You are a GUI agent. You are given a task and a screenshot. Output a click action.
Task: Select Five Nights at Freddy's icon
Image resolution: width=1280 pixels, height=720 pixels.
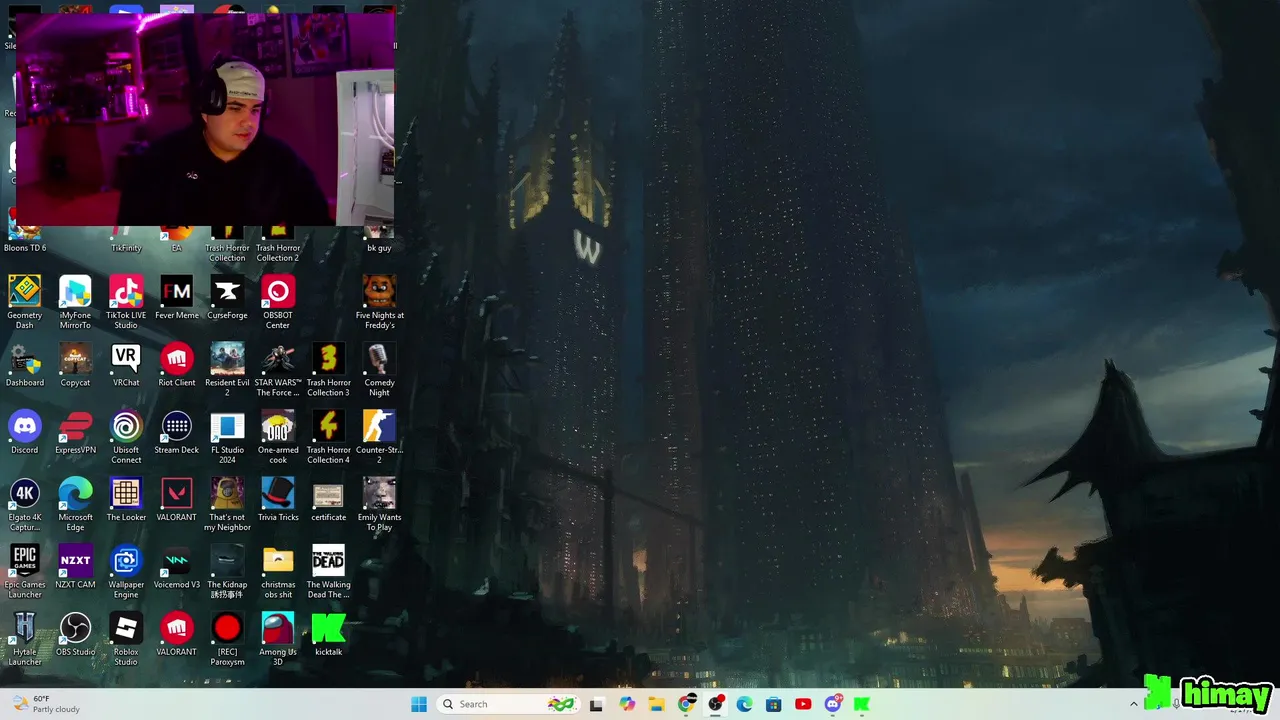pyautogui.click(x=379, y=302)
